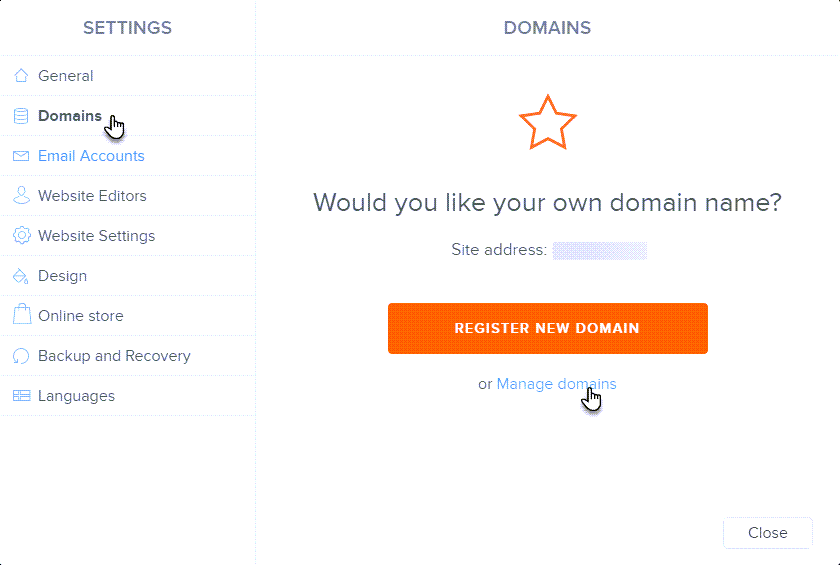Follow the Manage domains link
Image resolution: width=840 pixels, height=565 pixels.
(x=556, y=384)
